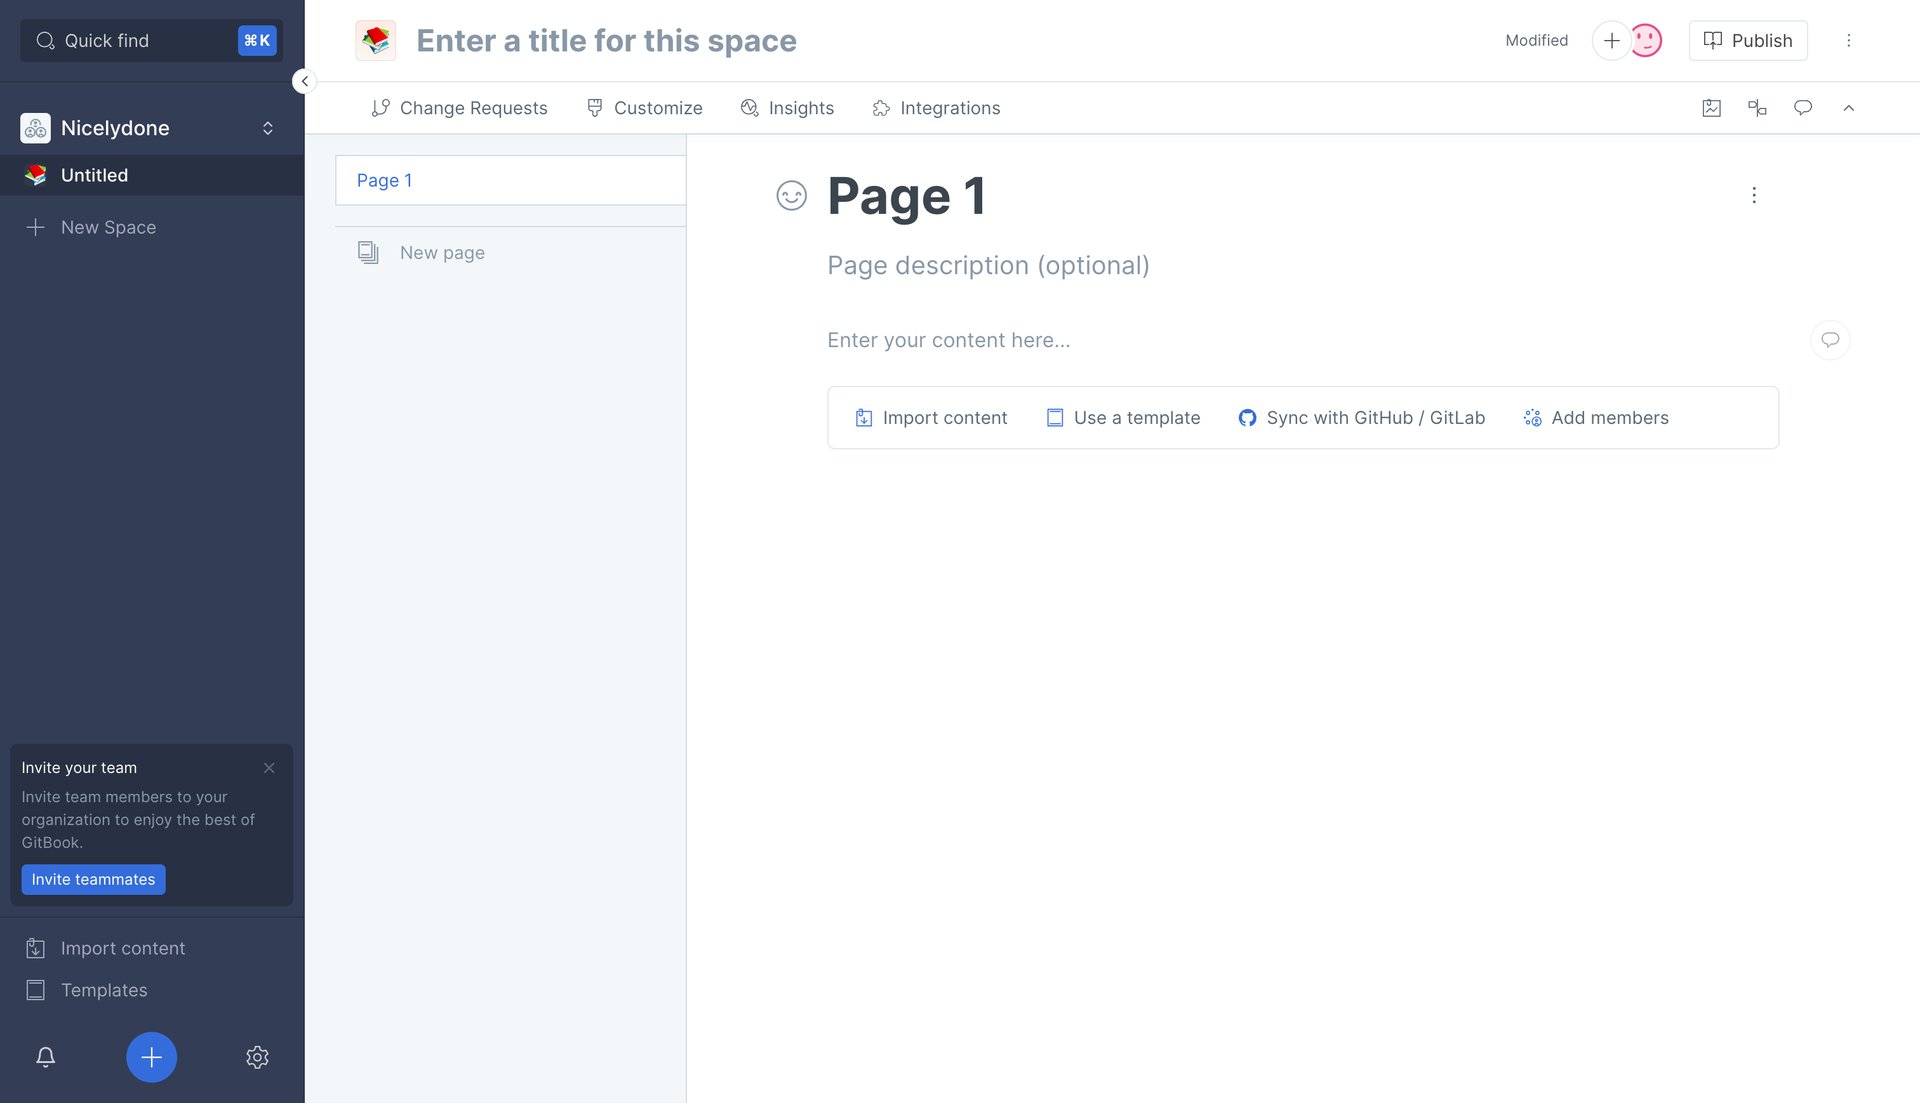Switch to the Customize tab
Viewport: 1920px width, 1103px height.
tap(644, 108)
